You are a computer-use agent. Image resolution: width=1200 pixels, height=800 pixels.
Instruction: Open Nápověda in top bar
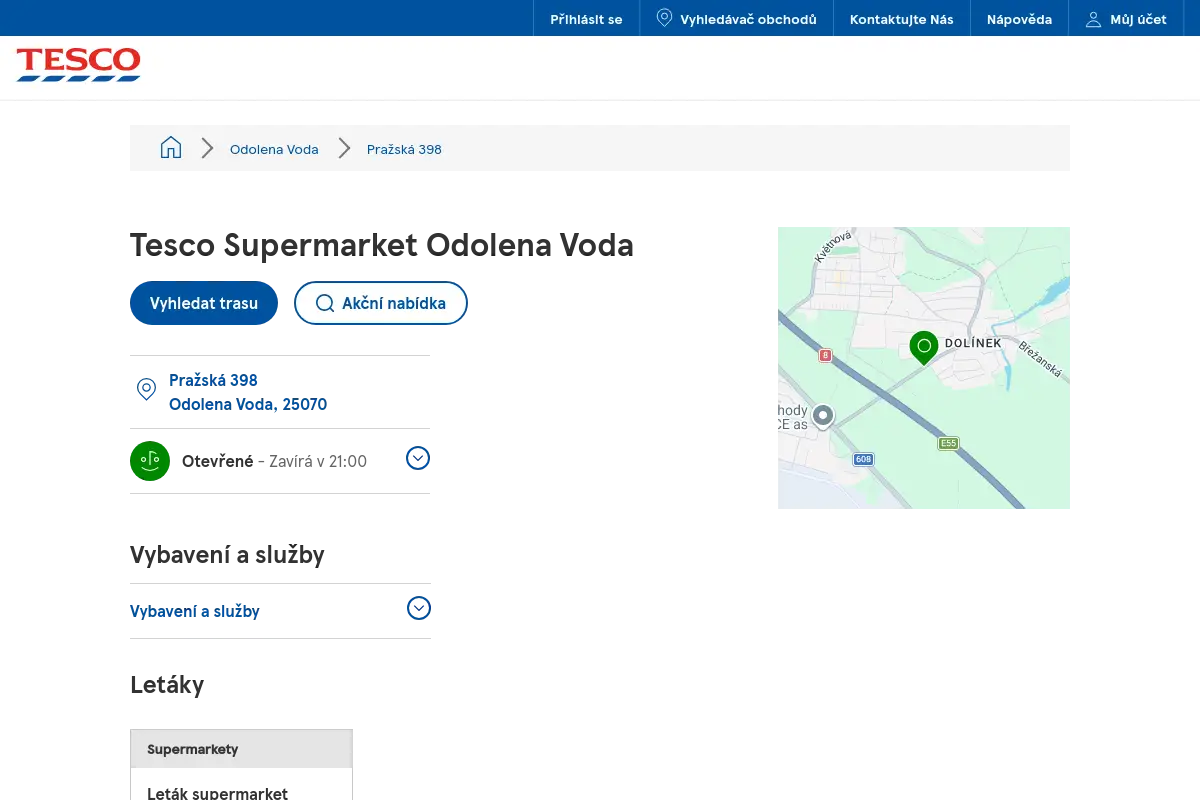(1019, 19)
